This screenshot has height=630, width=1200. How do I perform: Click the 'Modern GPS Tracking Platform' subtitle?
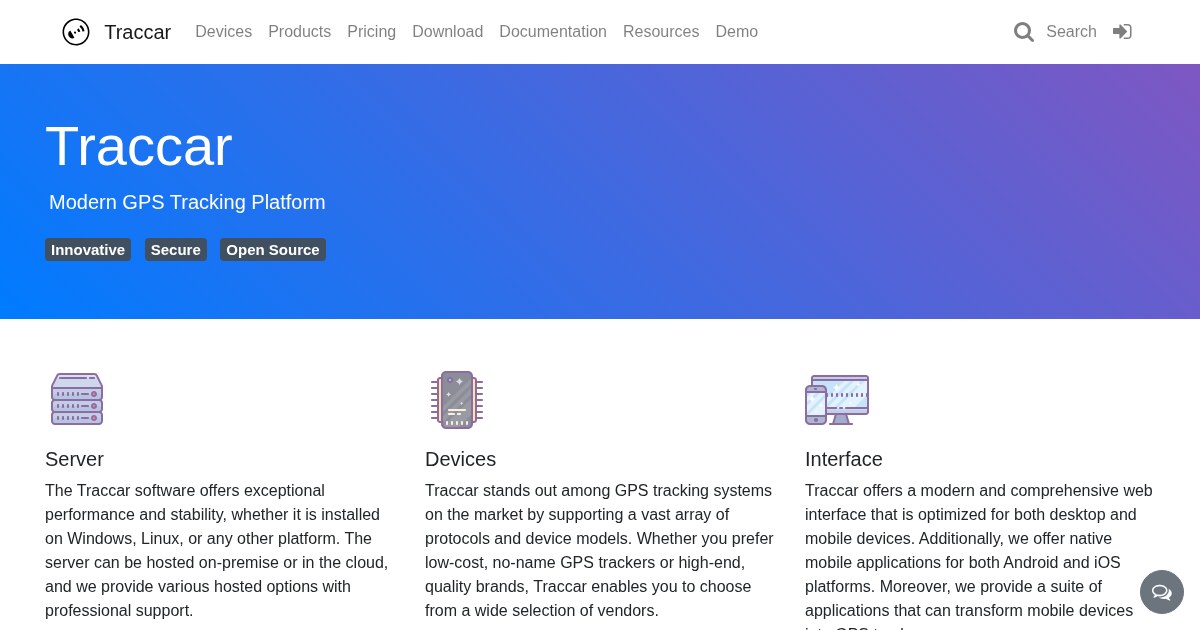pos(187,202)
